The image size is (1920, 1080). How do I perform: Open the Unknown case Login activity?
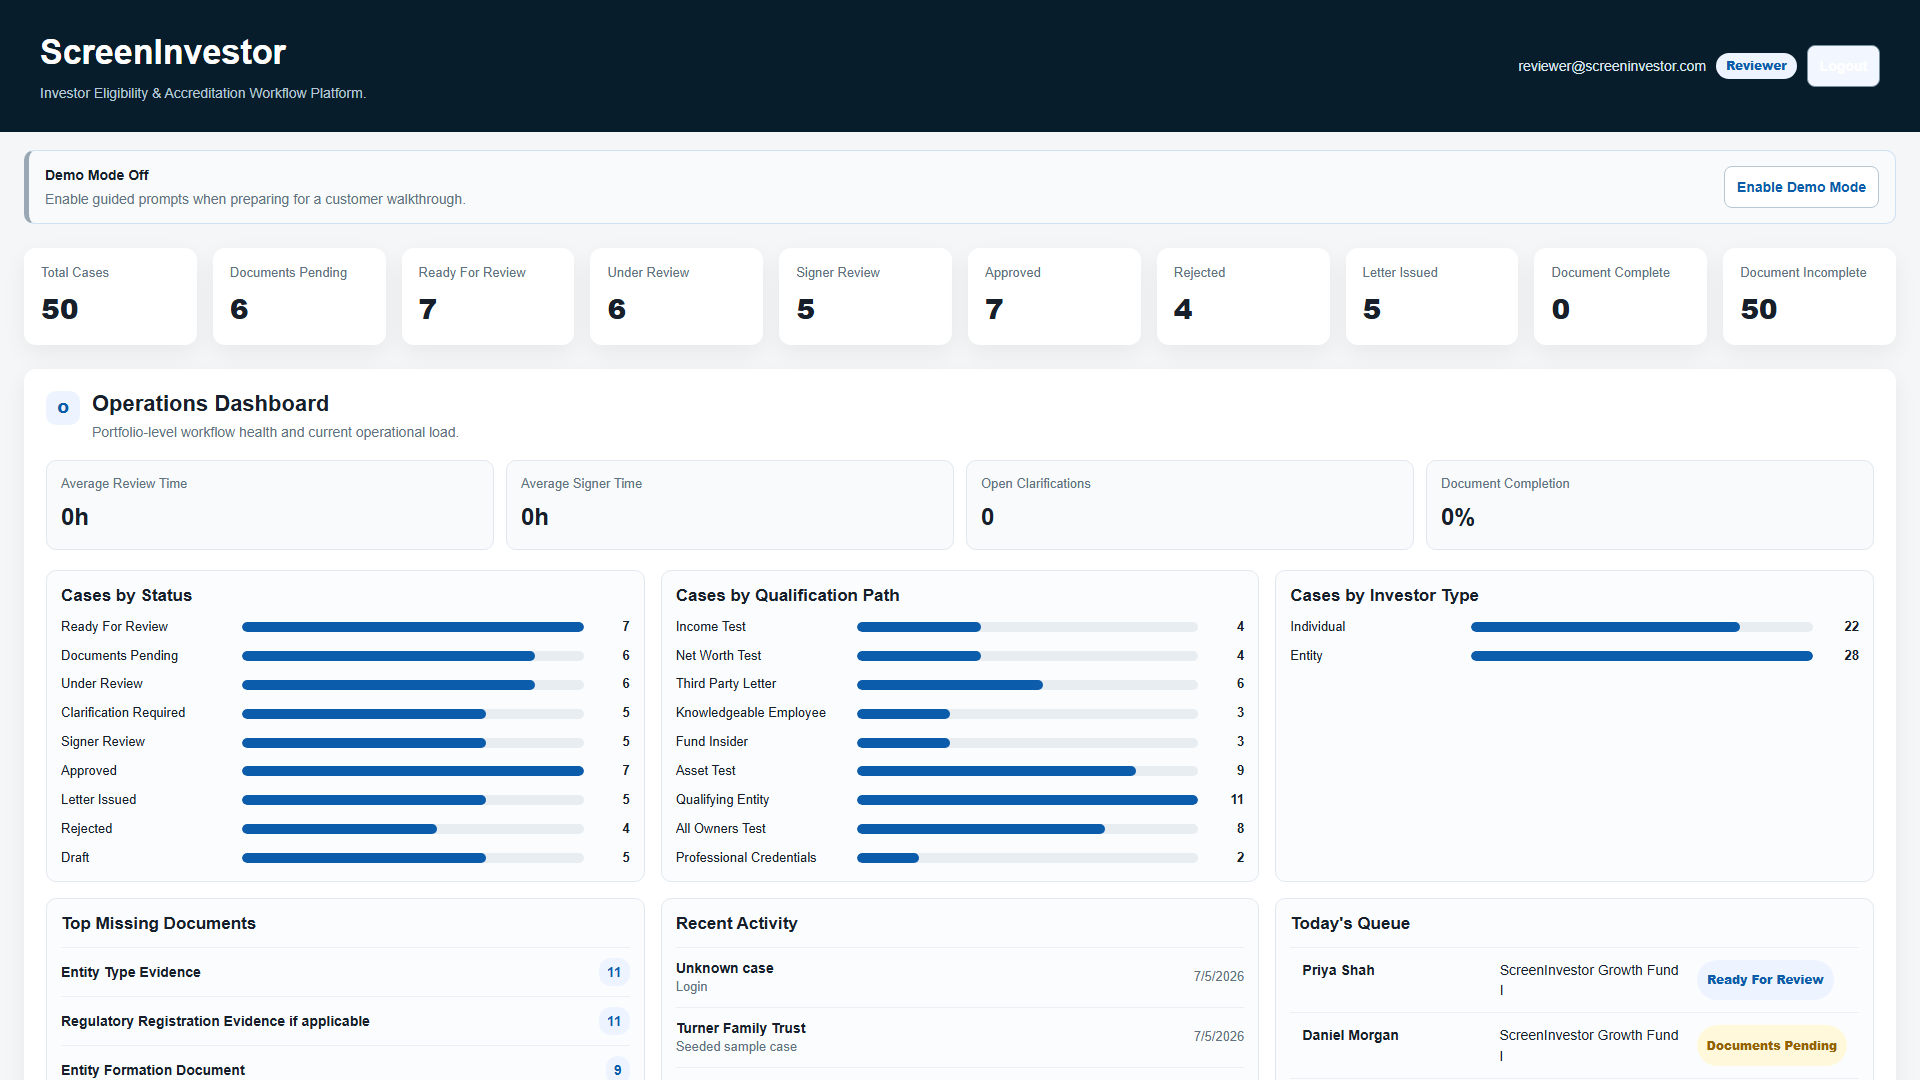(960, 977)
